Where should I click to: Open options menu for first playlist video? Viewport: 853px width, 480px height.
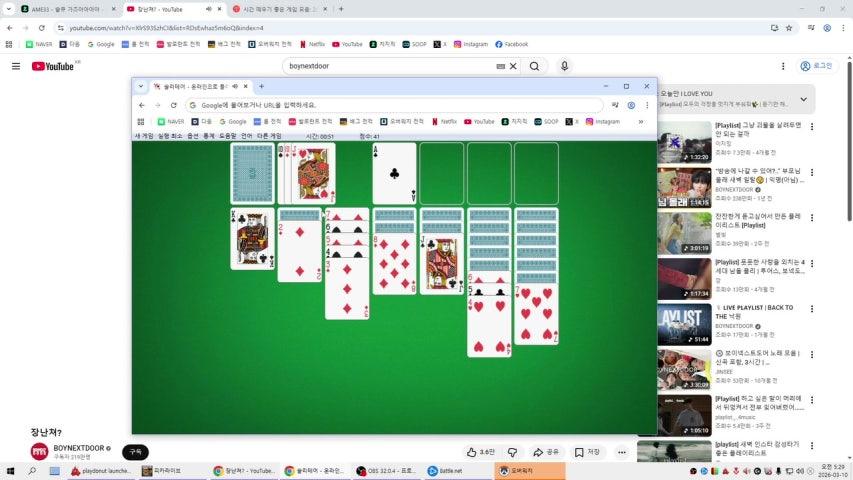tap(812, 127)
